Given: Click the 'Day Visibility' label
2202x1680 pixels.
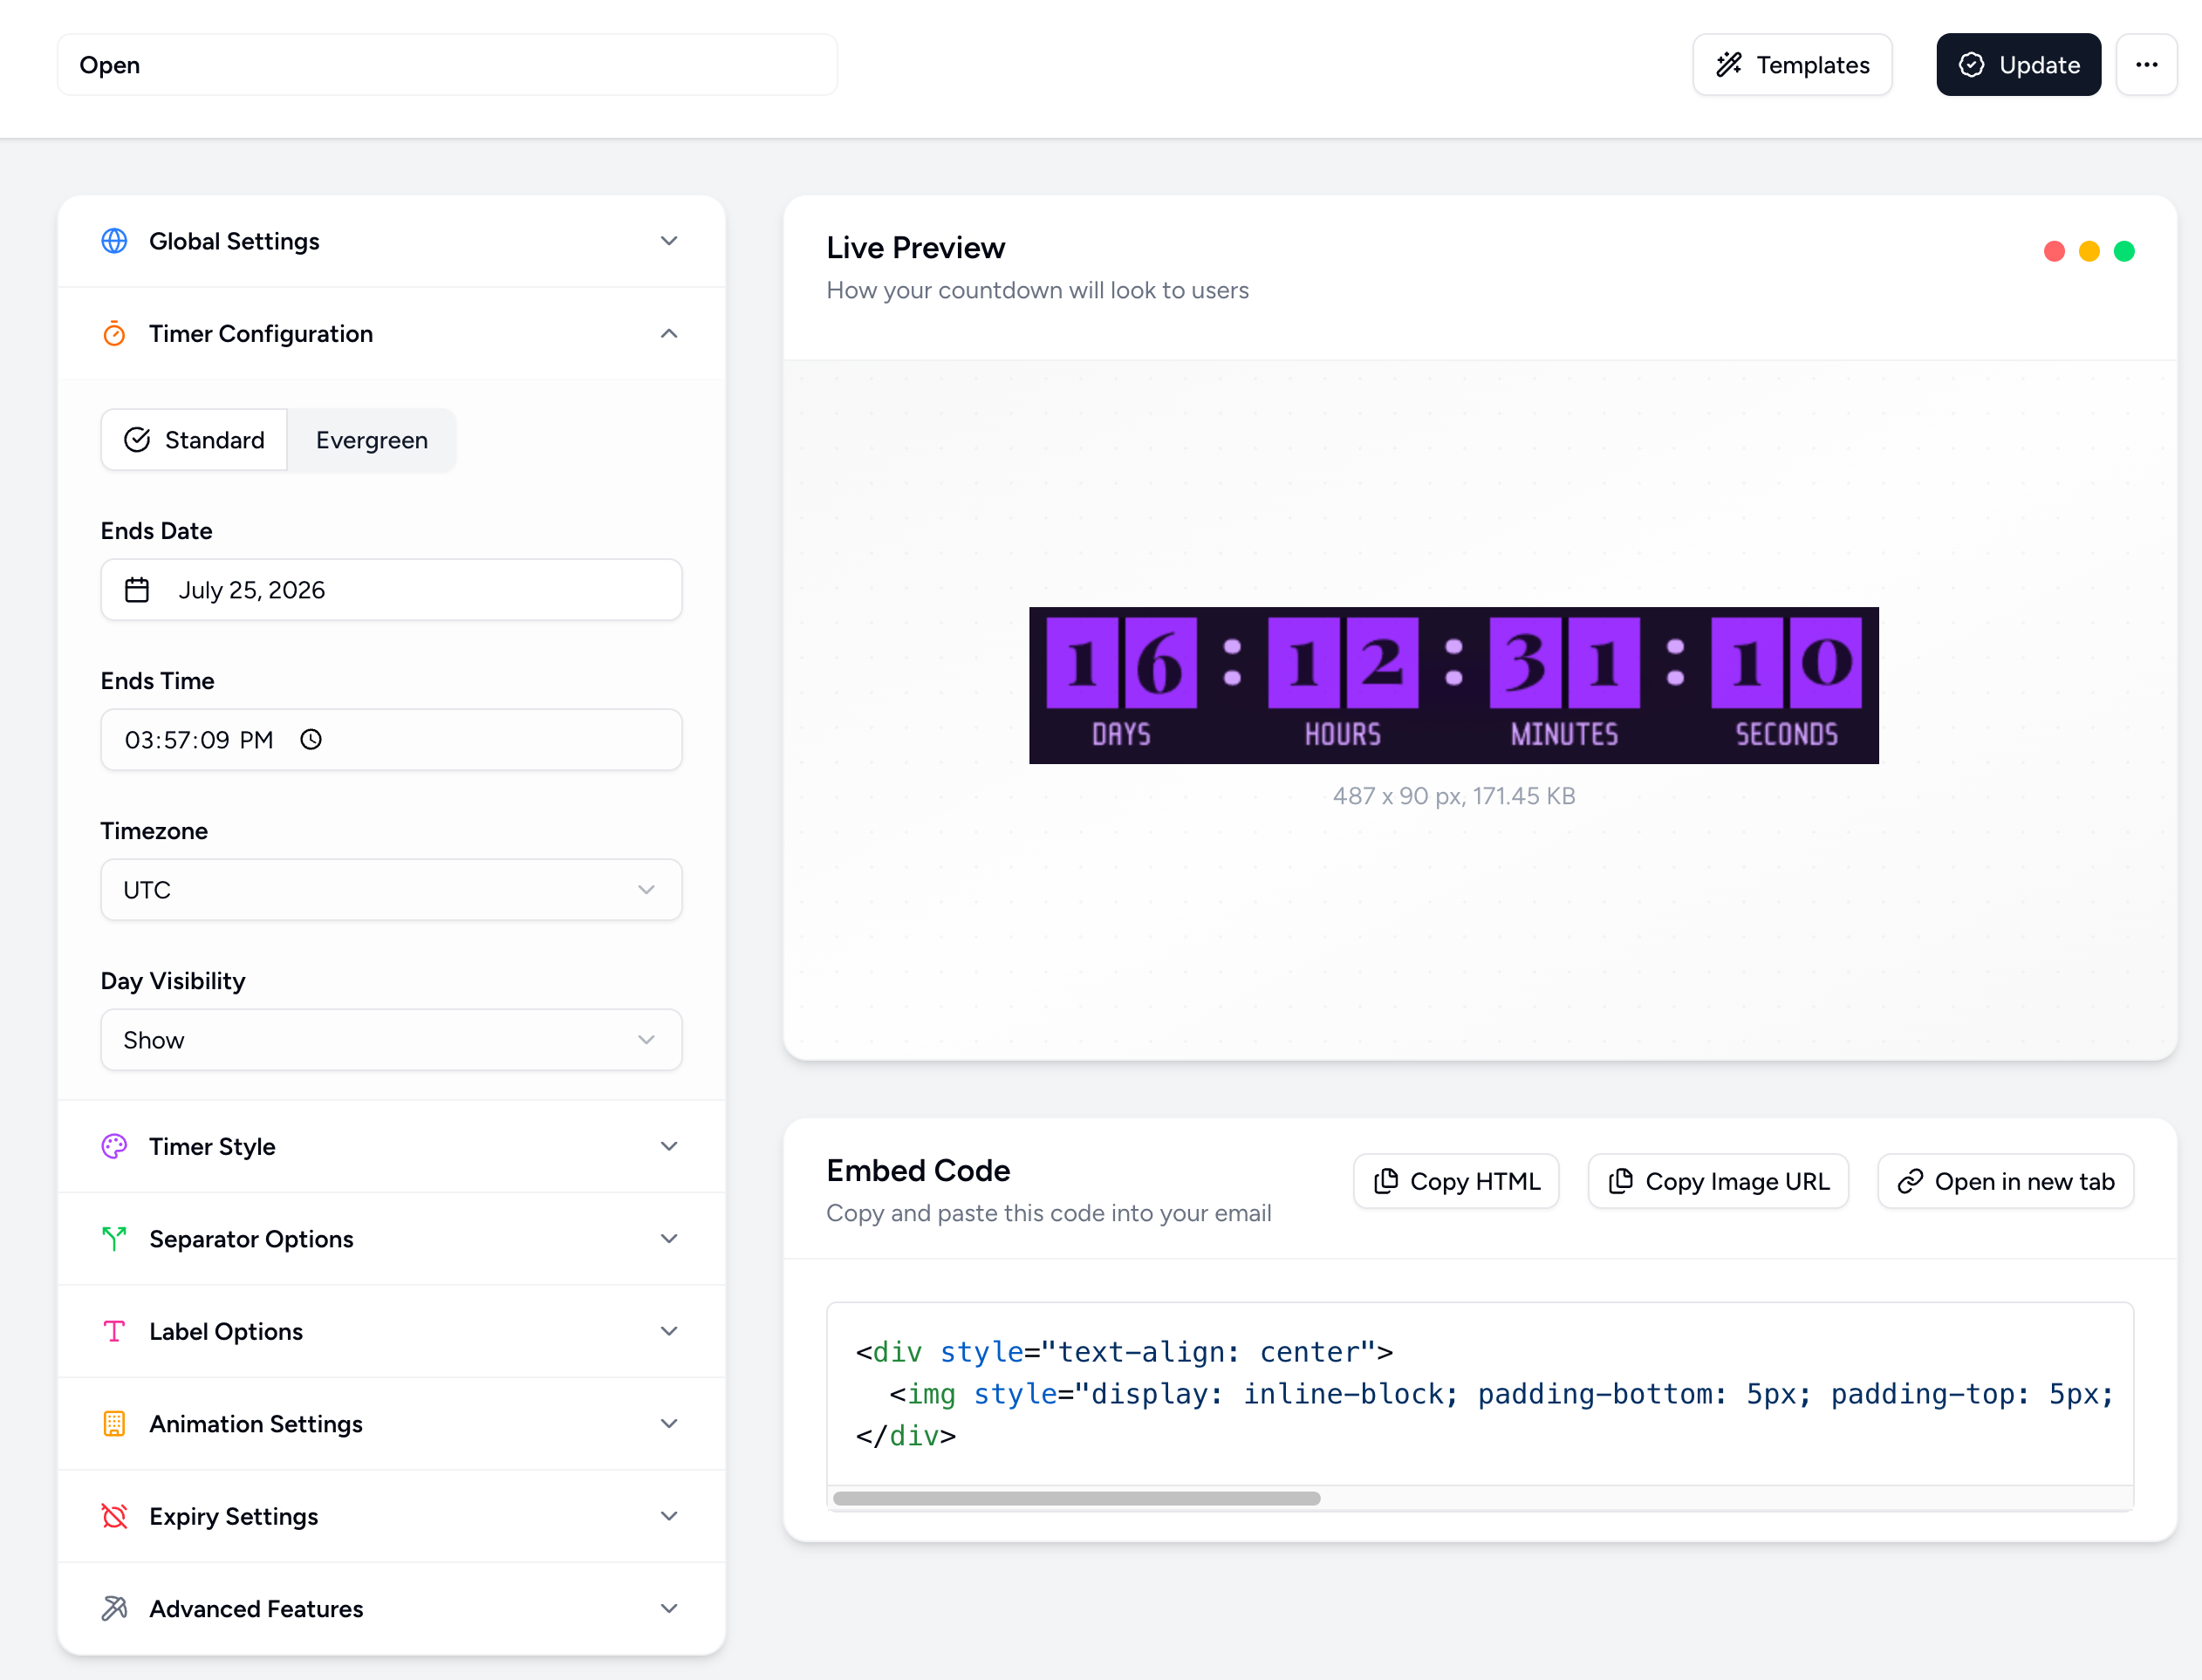Looking at the screenshot, I should 173,981.
